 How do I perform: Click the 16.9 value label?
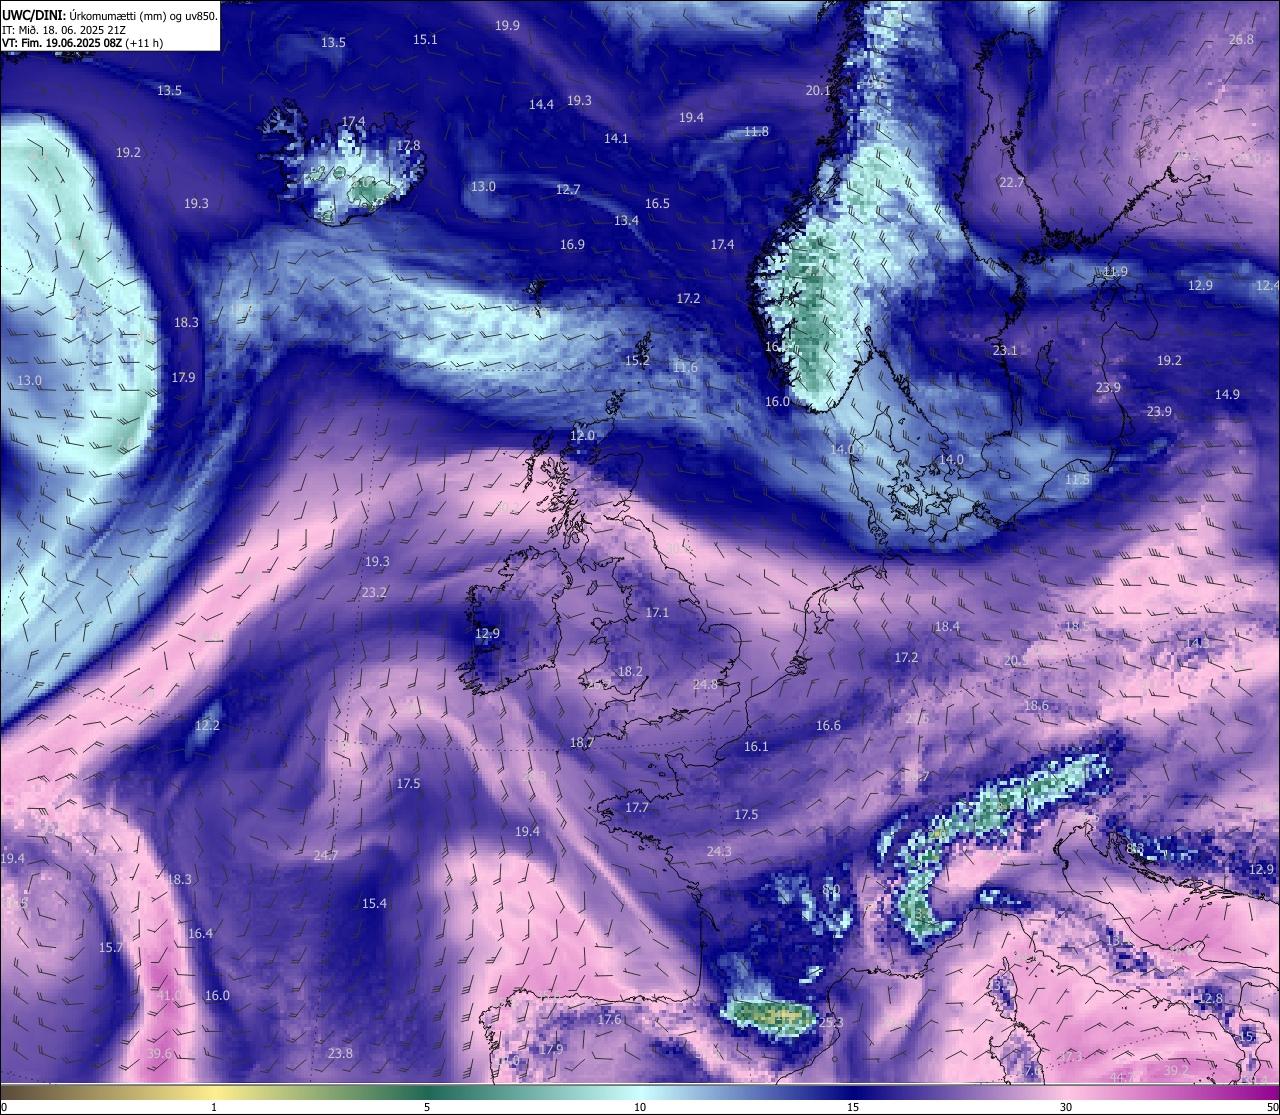572,244
